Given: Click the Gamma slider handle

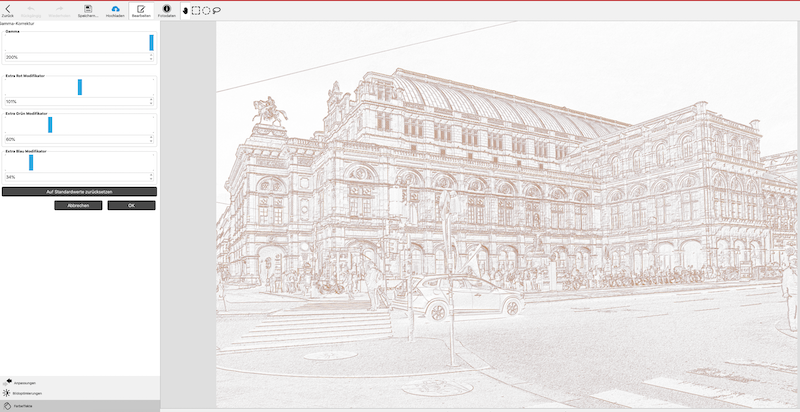Looking at the screenshot, I should pyautogui.click(x=151, y=43).
